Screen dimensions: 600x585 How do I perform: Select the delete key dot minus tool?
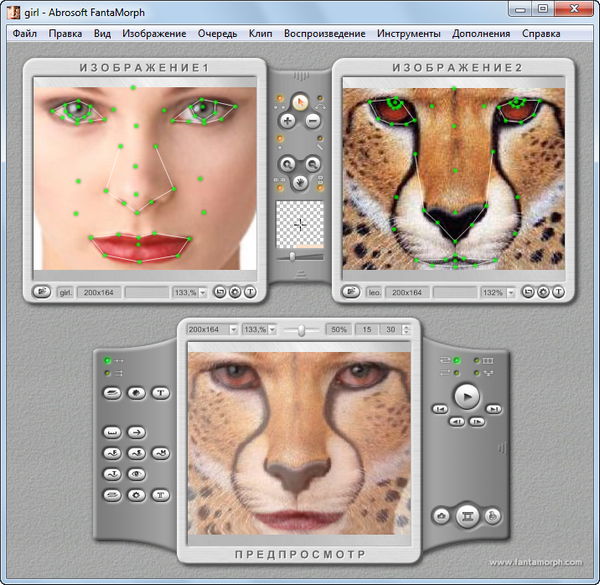click(x=313, y=121)
